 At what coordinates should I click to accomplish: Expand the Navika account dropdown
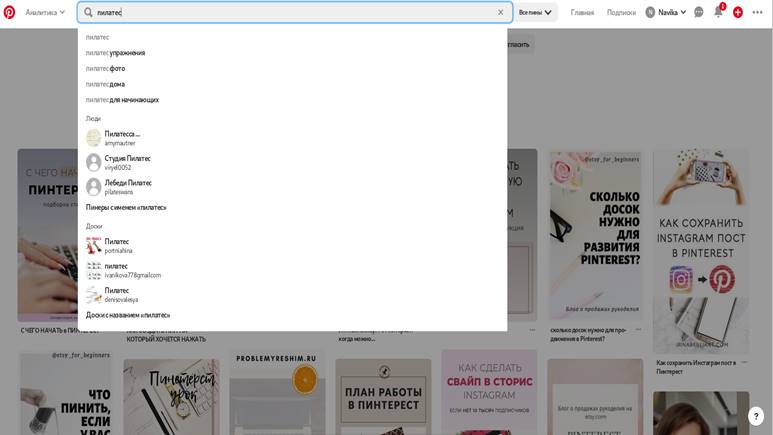[666, 12]
